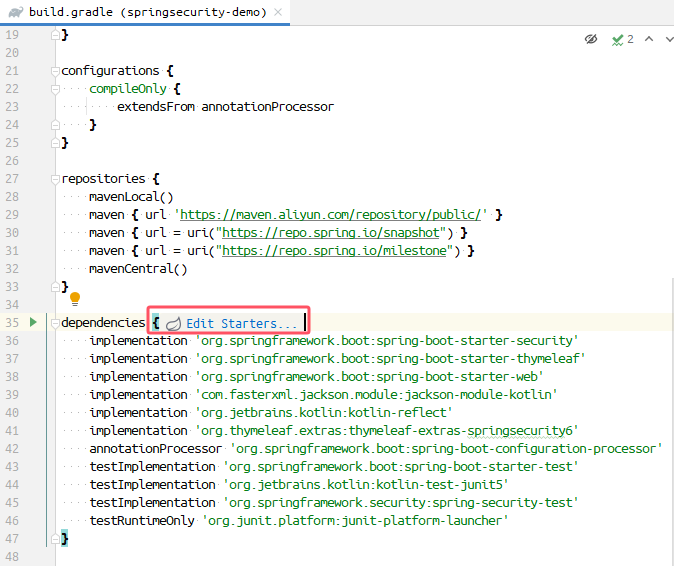Click thymeleaf-extras-springsecurity6 dependency string
Image resolution: width=674 pixels, height=566 pixels.
coord(387,431)
